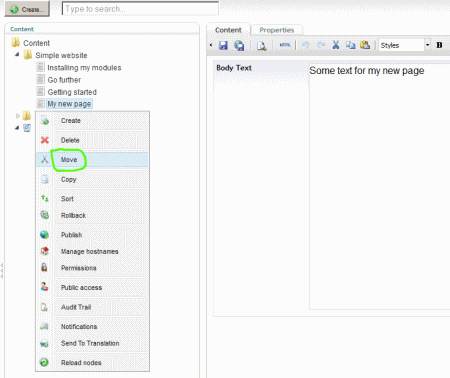Click the scissors icon next to Move

44,159
